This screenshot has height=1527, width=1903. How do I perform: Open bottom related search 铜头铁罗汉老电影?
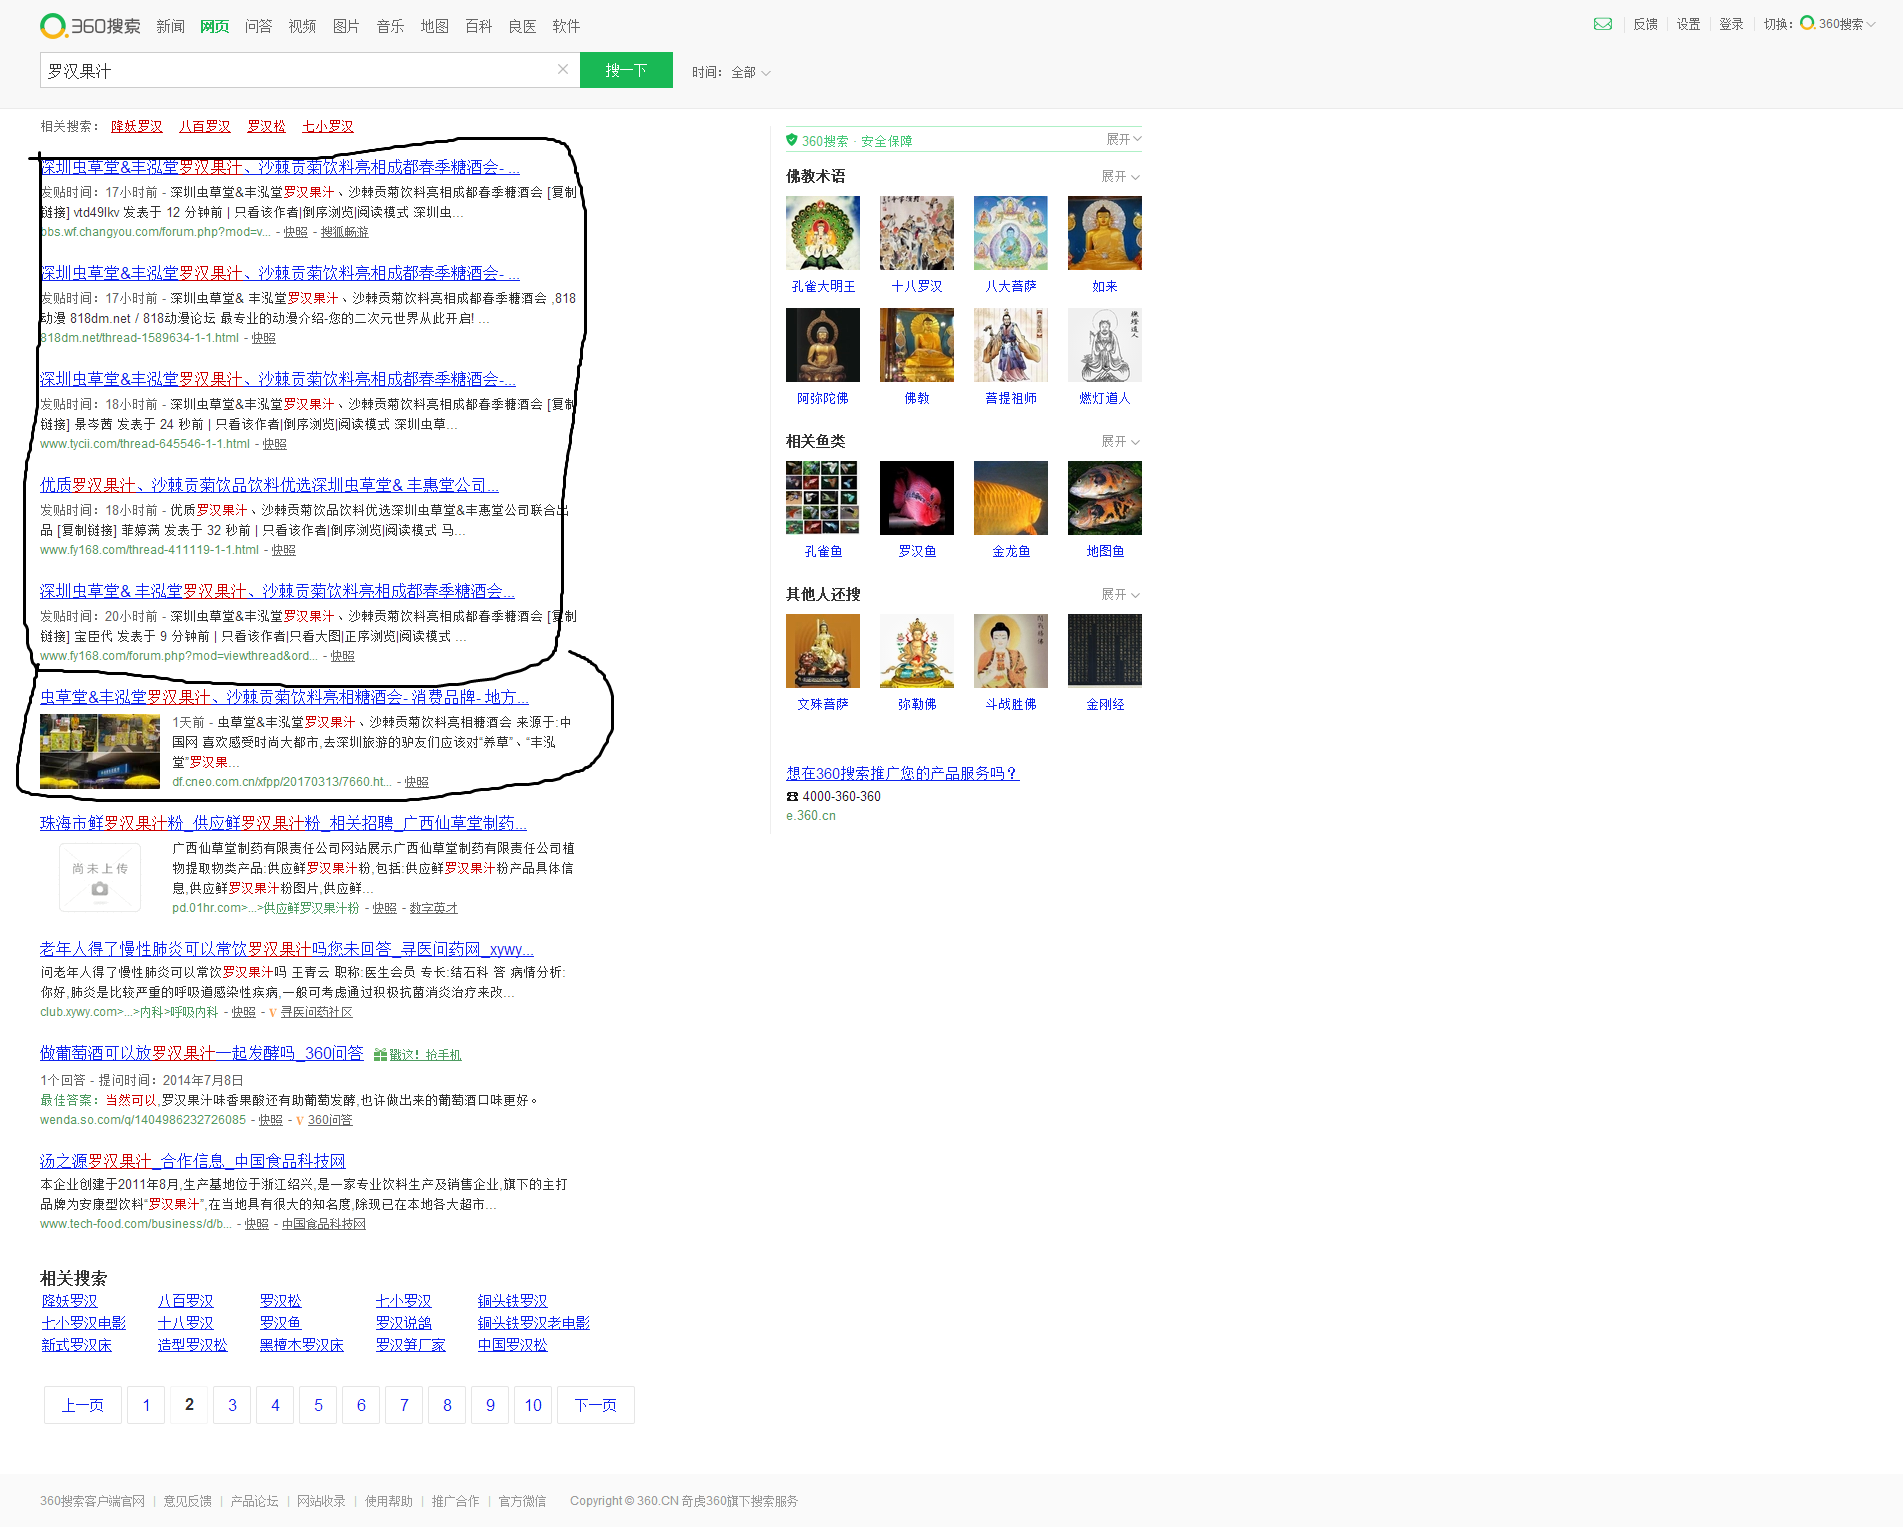pos(533,1323)
